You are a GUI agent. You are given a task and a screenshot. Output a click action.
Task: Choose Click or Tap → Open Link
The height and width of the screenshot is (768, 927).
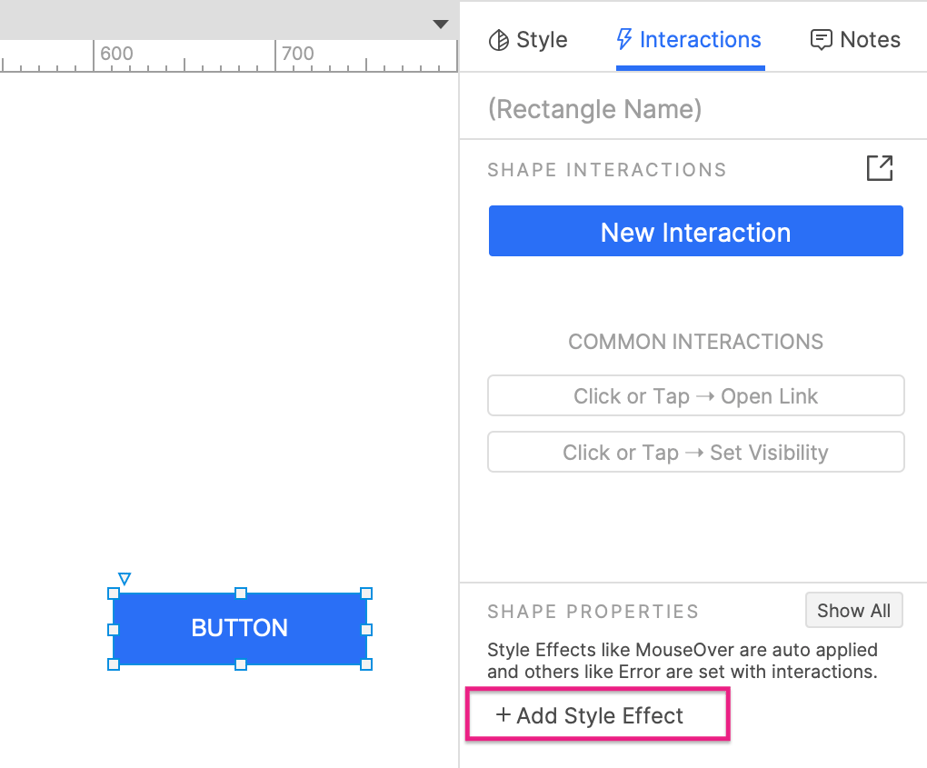(x=696, y=396)
